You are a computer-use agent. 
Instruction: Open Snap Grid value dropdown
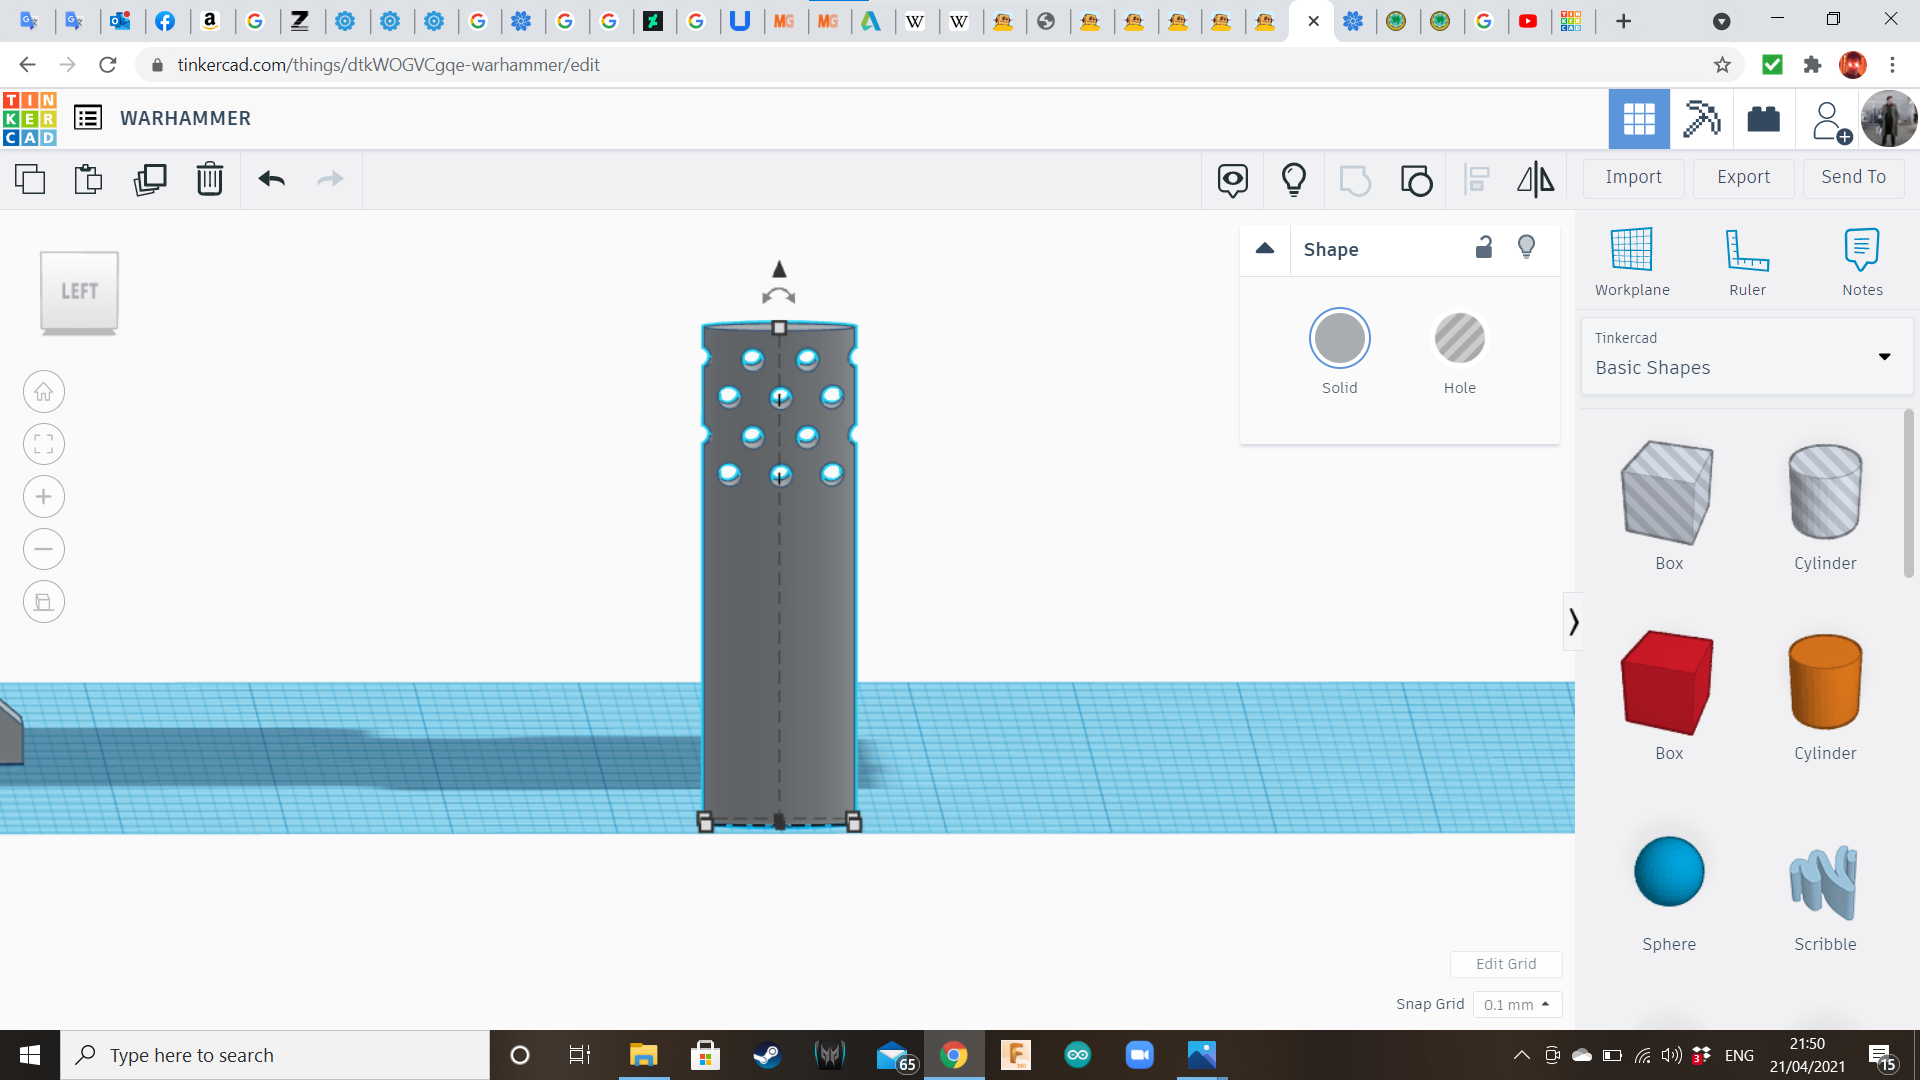pos(1516,1004)
